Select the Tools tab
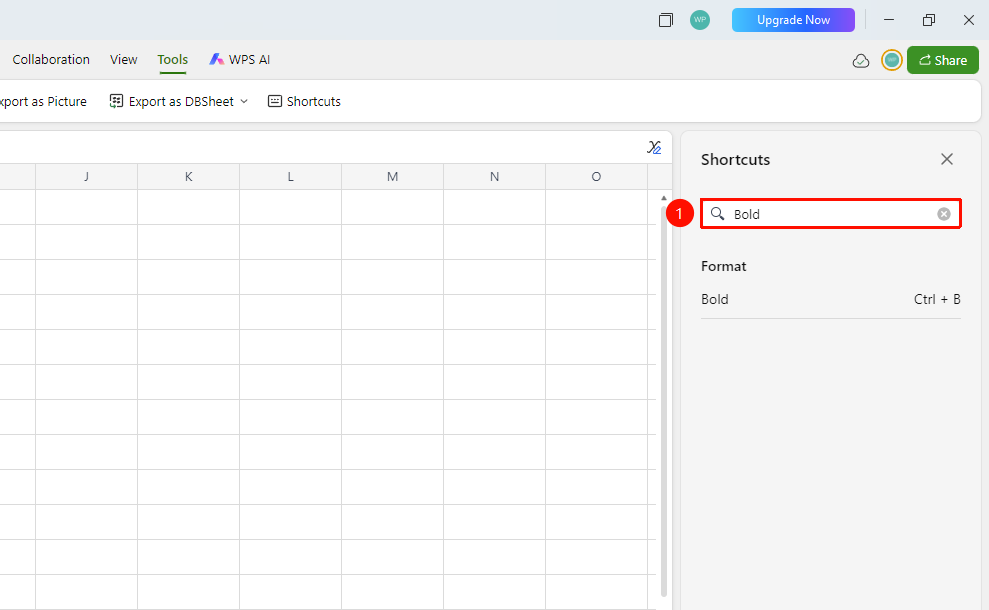 coord(173,59)
